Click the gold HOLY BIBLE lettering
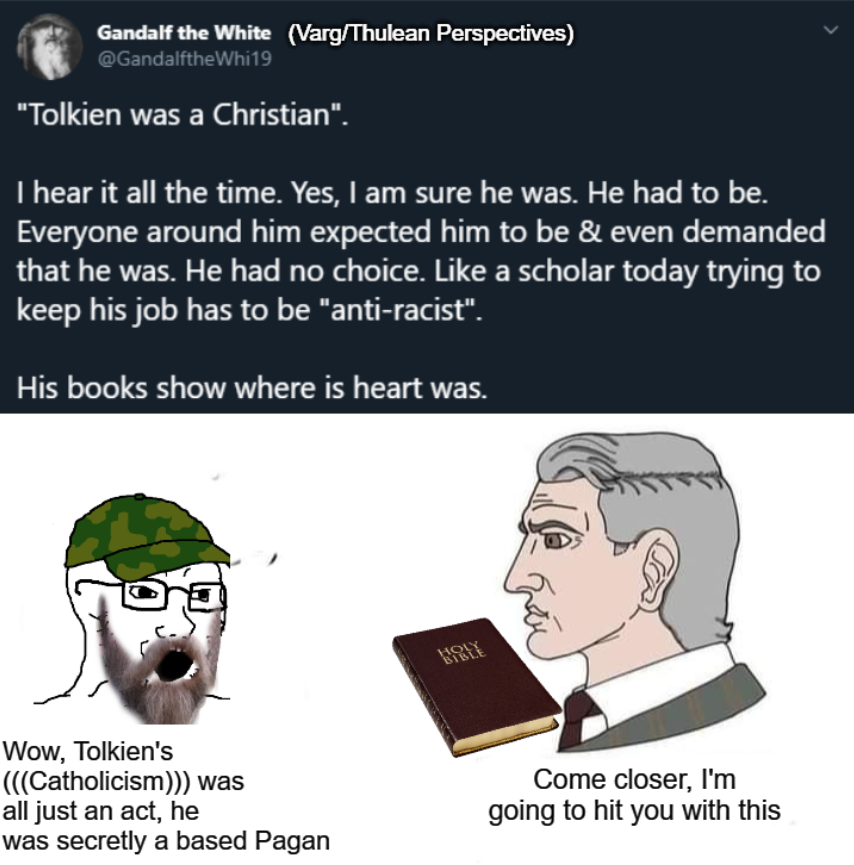 pyautogui.click(x=462, y=651)
